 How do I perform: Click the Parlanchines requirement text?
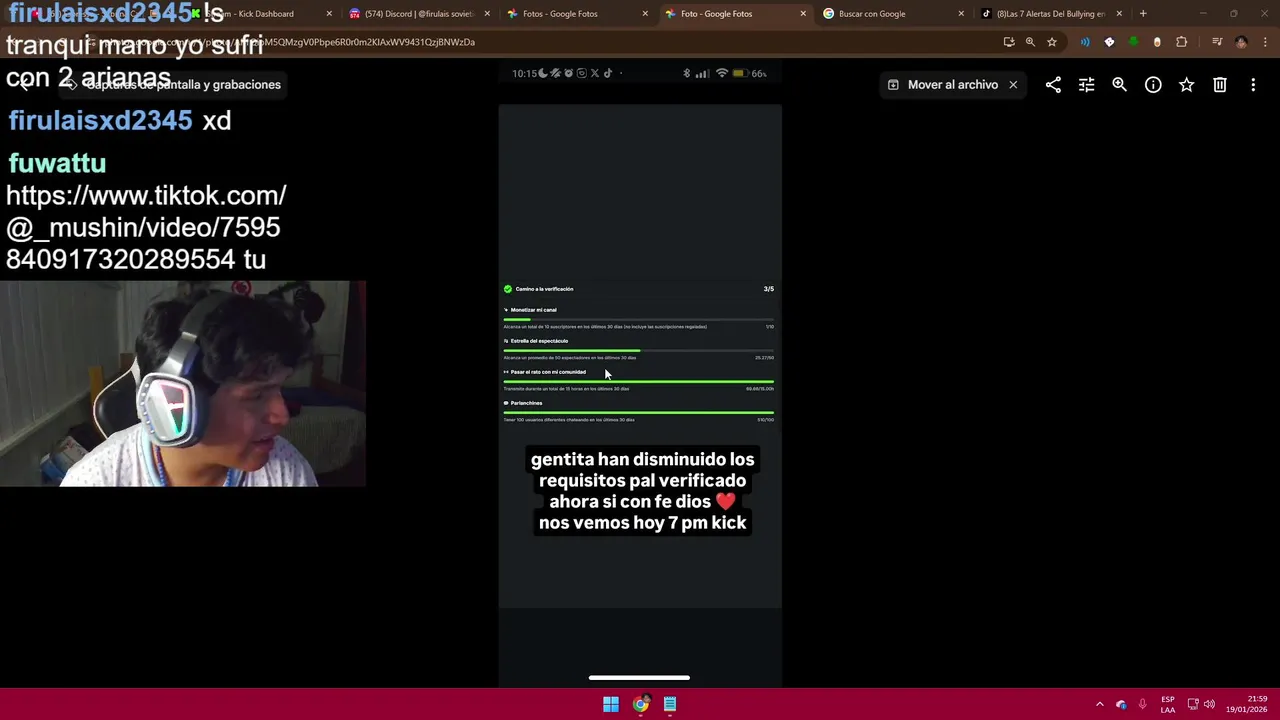(526, 403)
